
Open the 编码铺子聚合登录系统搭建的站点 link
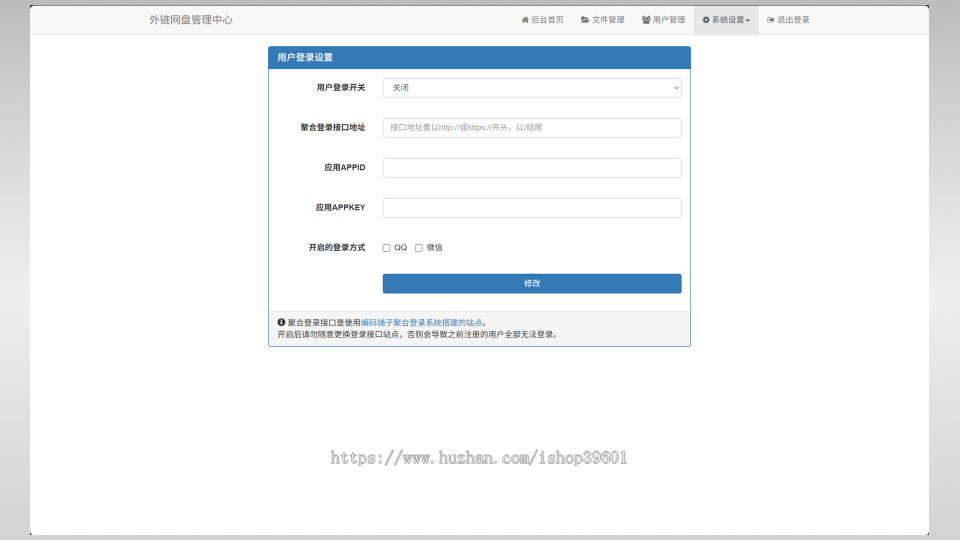[x=421, y=323]
